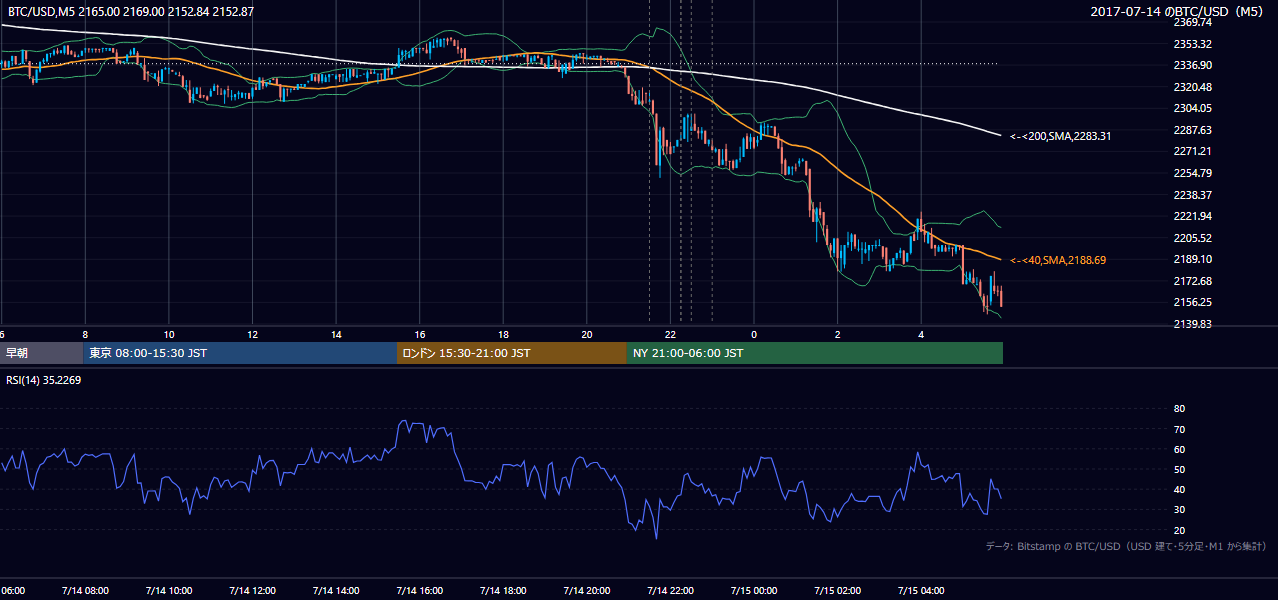This screenshot has width=1278, height=600.
Task: Click the RSI scale value 80
Action: coord(1179,409)
